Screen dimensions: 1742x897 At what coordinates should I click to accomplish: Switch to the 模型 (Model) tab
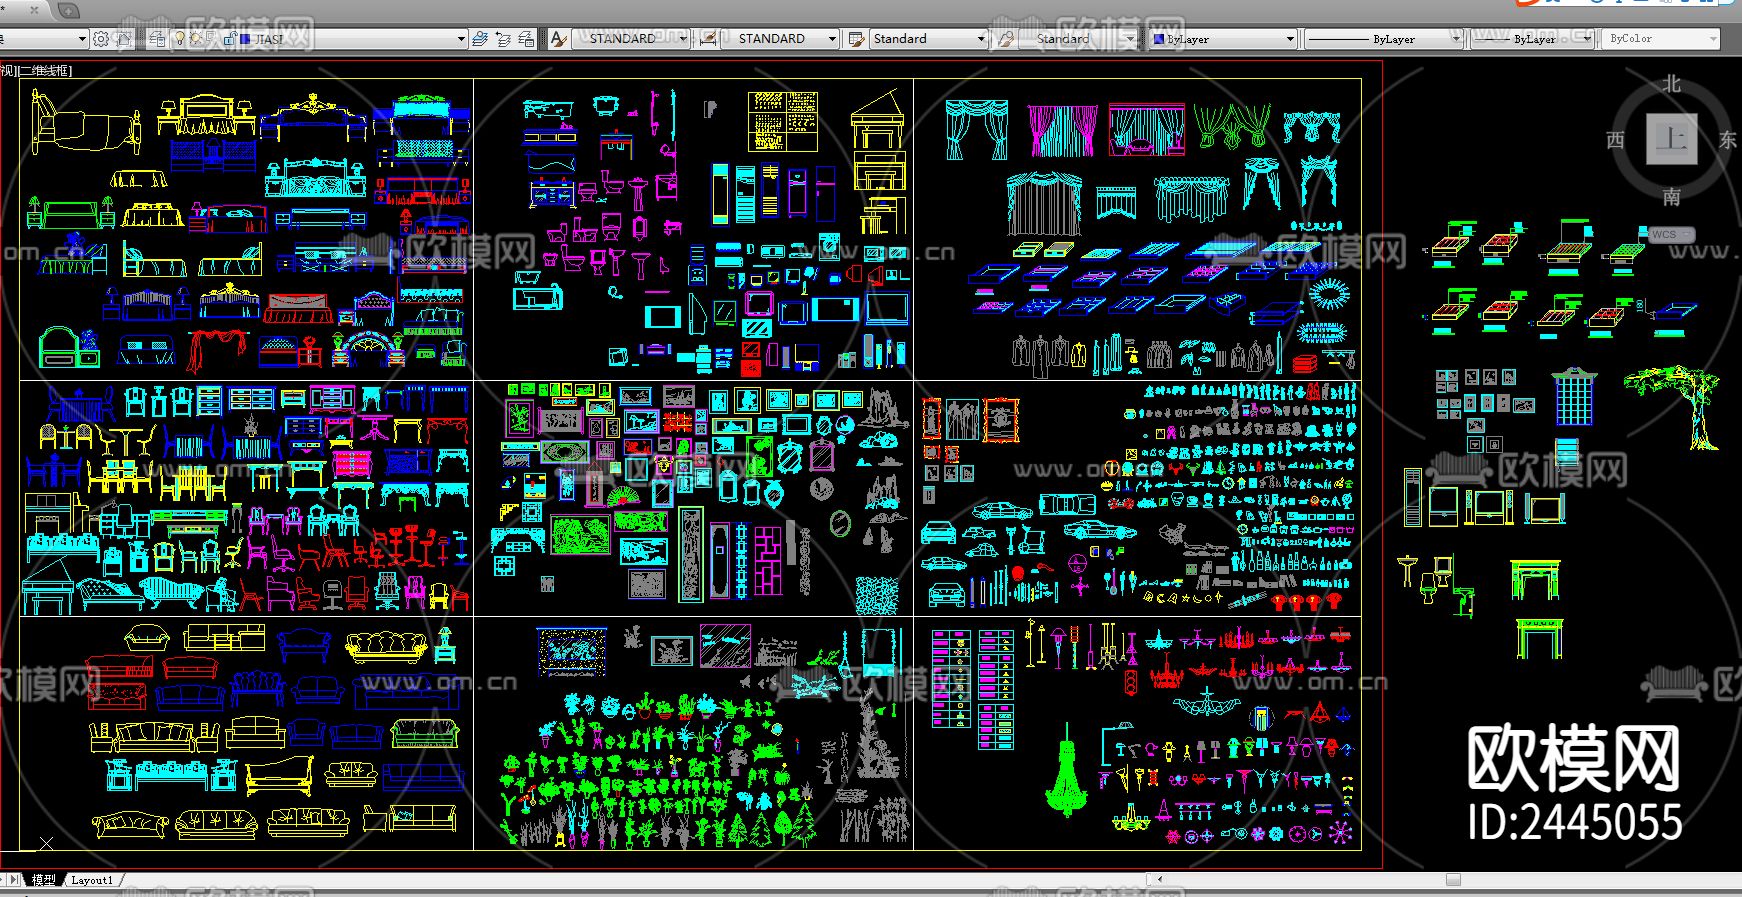point(44,880)
